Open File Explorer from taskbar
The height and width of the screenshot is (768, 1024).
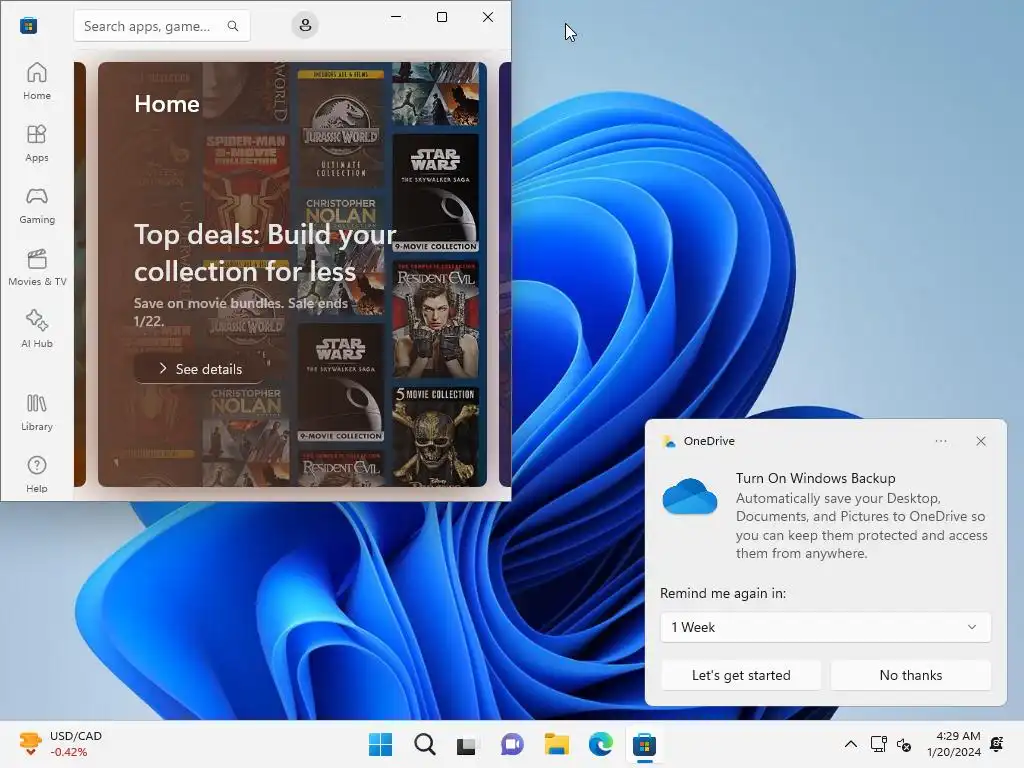point(556,744)
